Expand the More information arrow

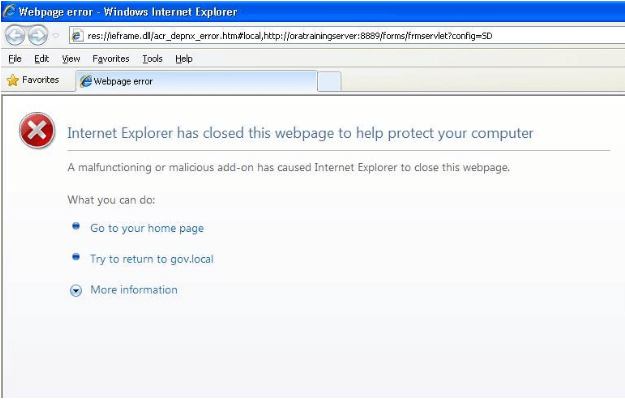point(76,290)
